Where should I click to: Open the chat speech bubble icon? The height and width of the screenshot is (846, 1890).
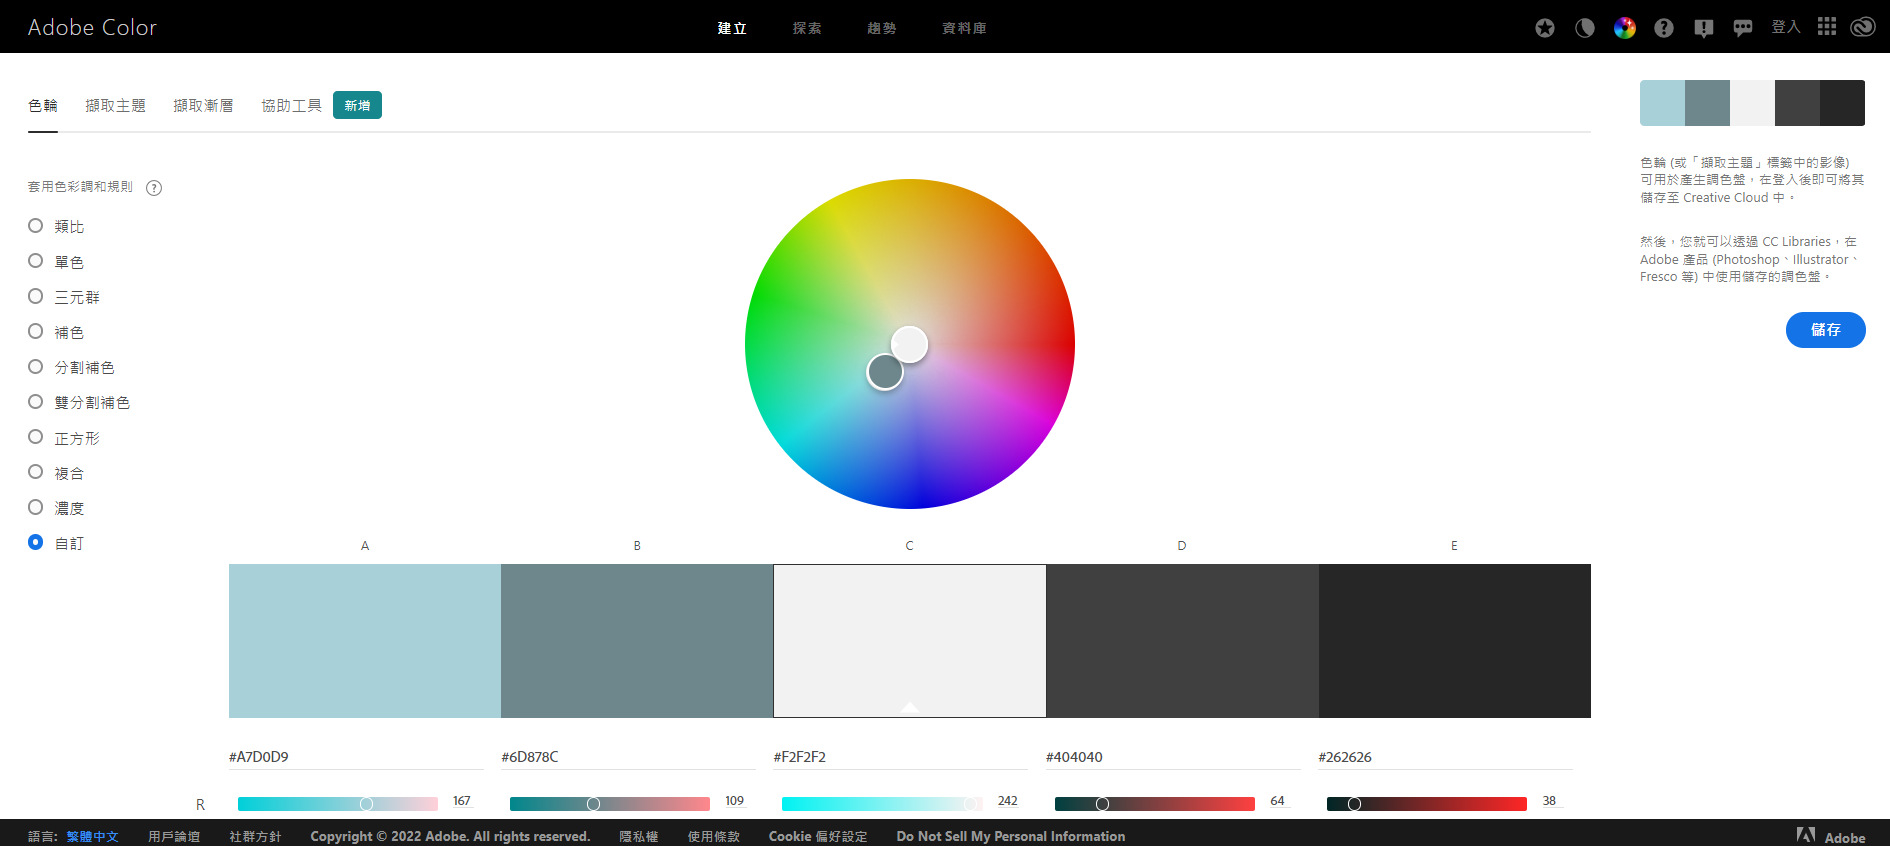point(1743,28)
